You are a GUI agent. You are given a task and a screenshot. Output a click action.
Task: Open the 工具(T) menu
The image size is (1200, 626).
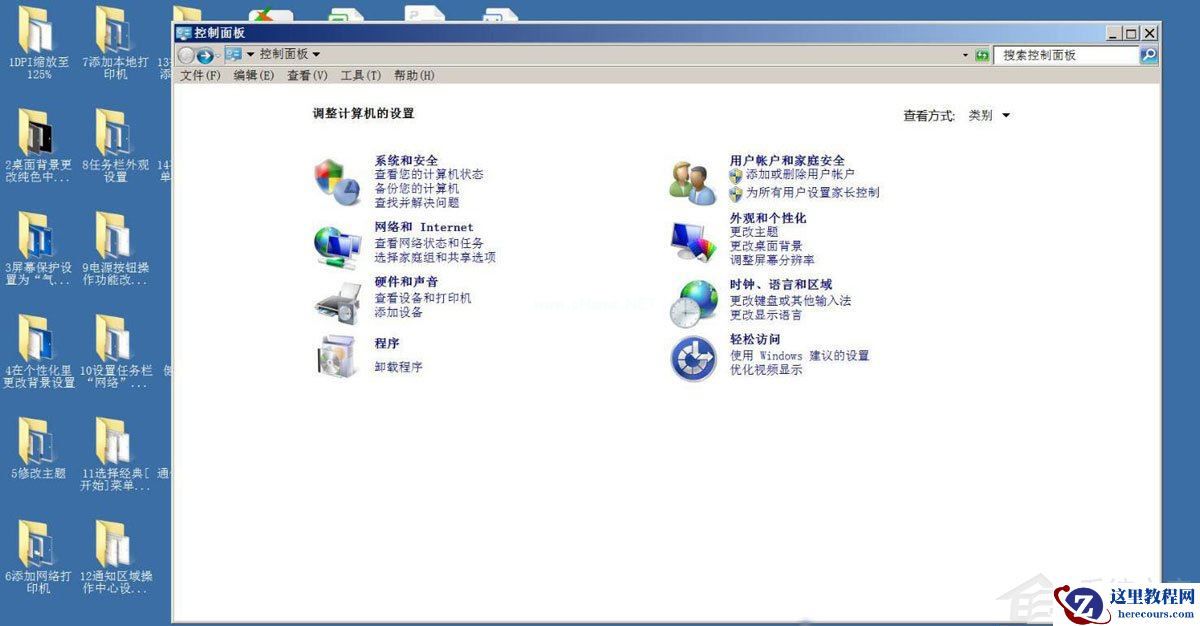(x=364, y=75)
